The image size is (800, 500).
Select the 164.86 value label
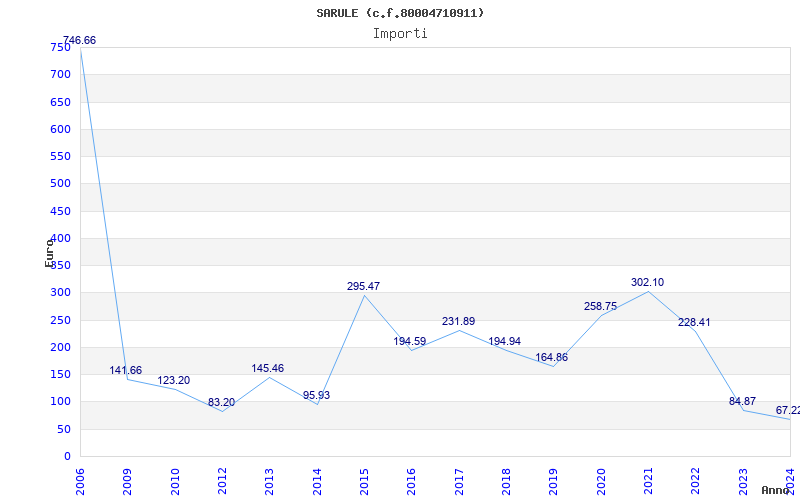coord(552,358)
